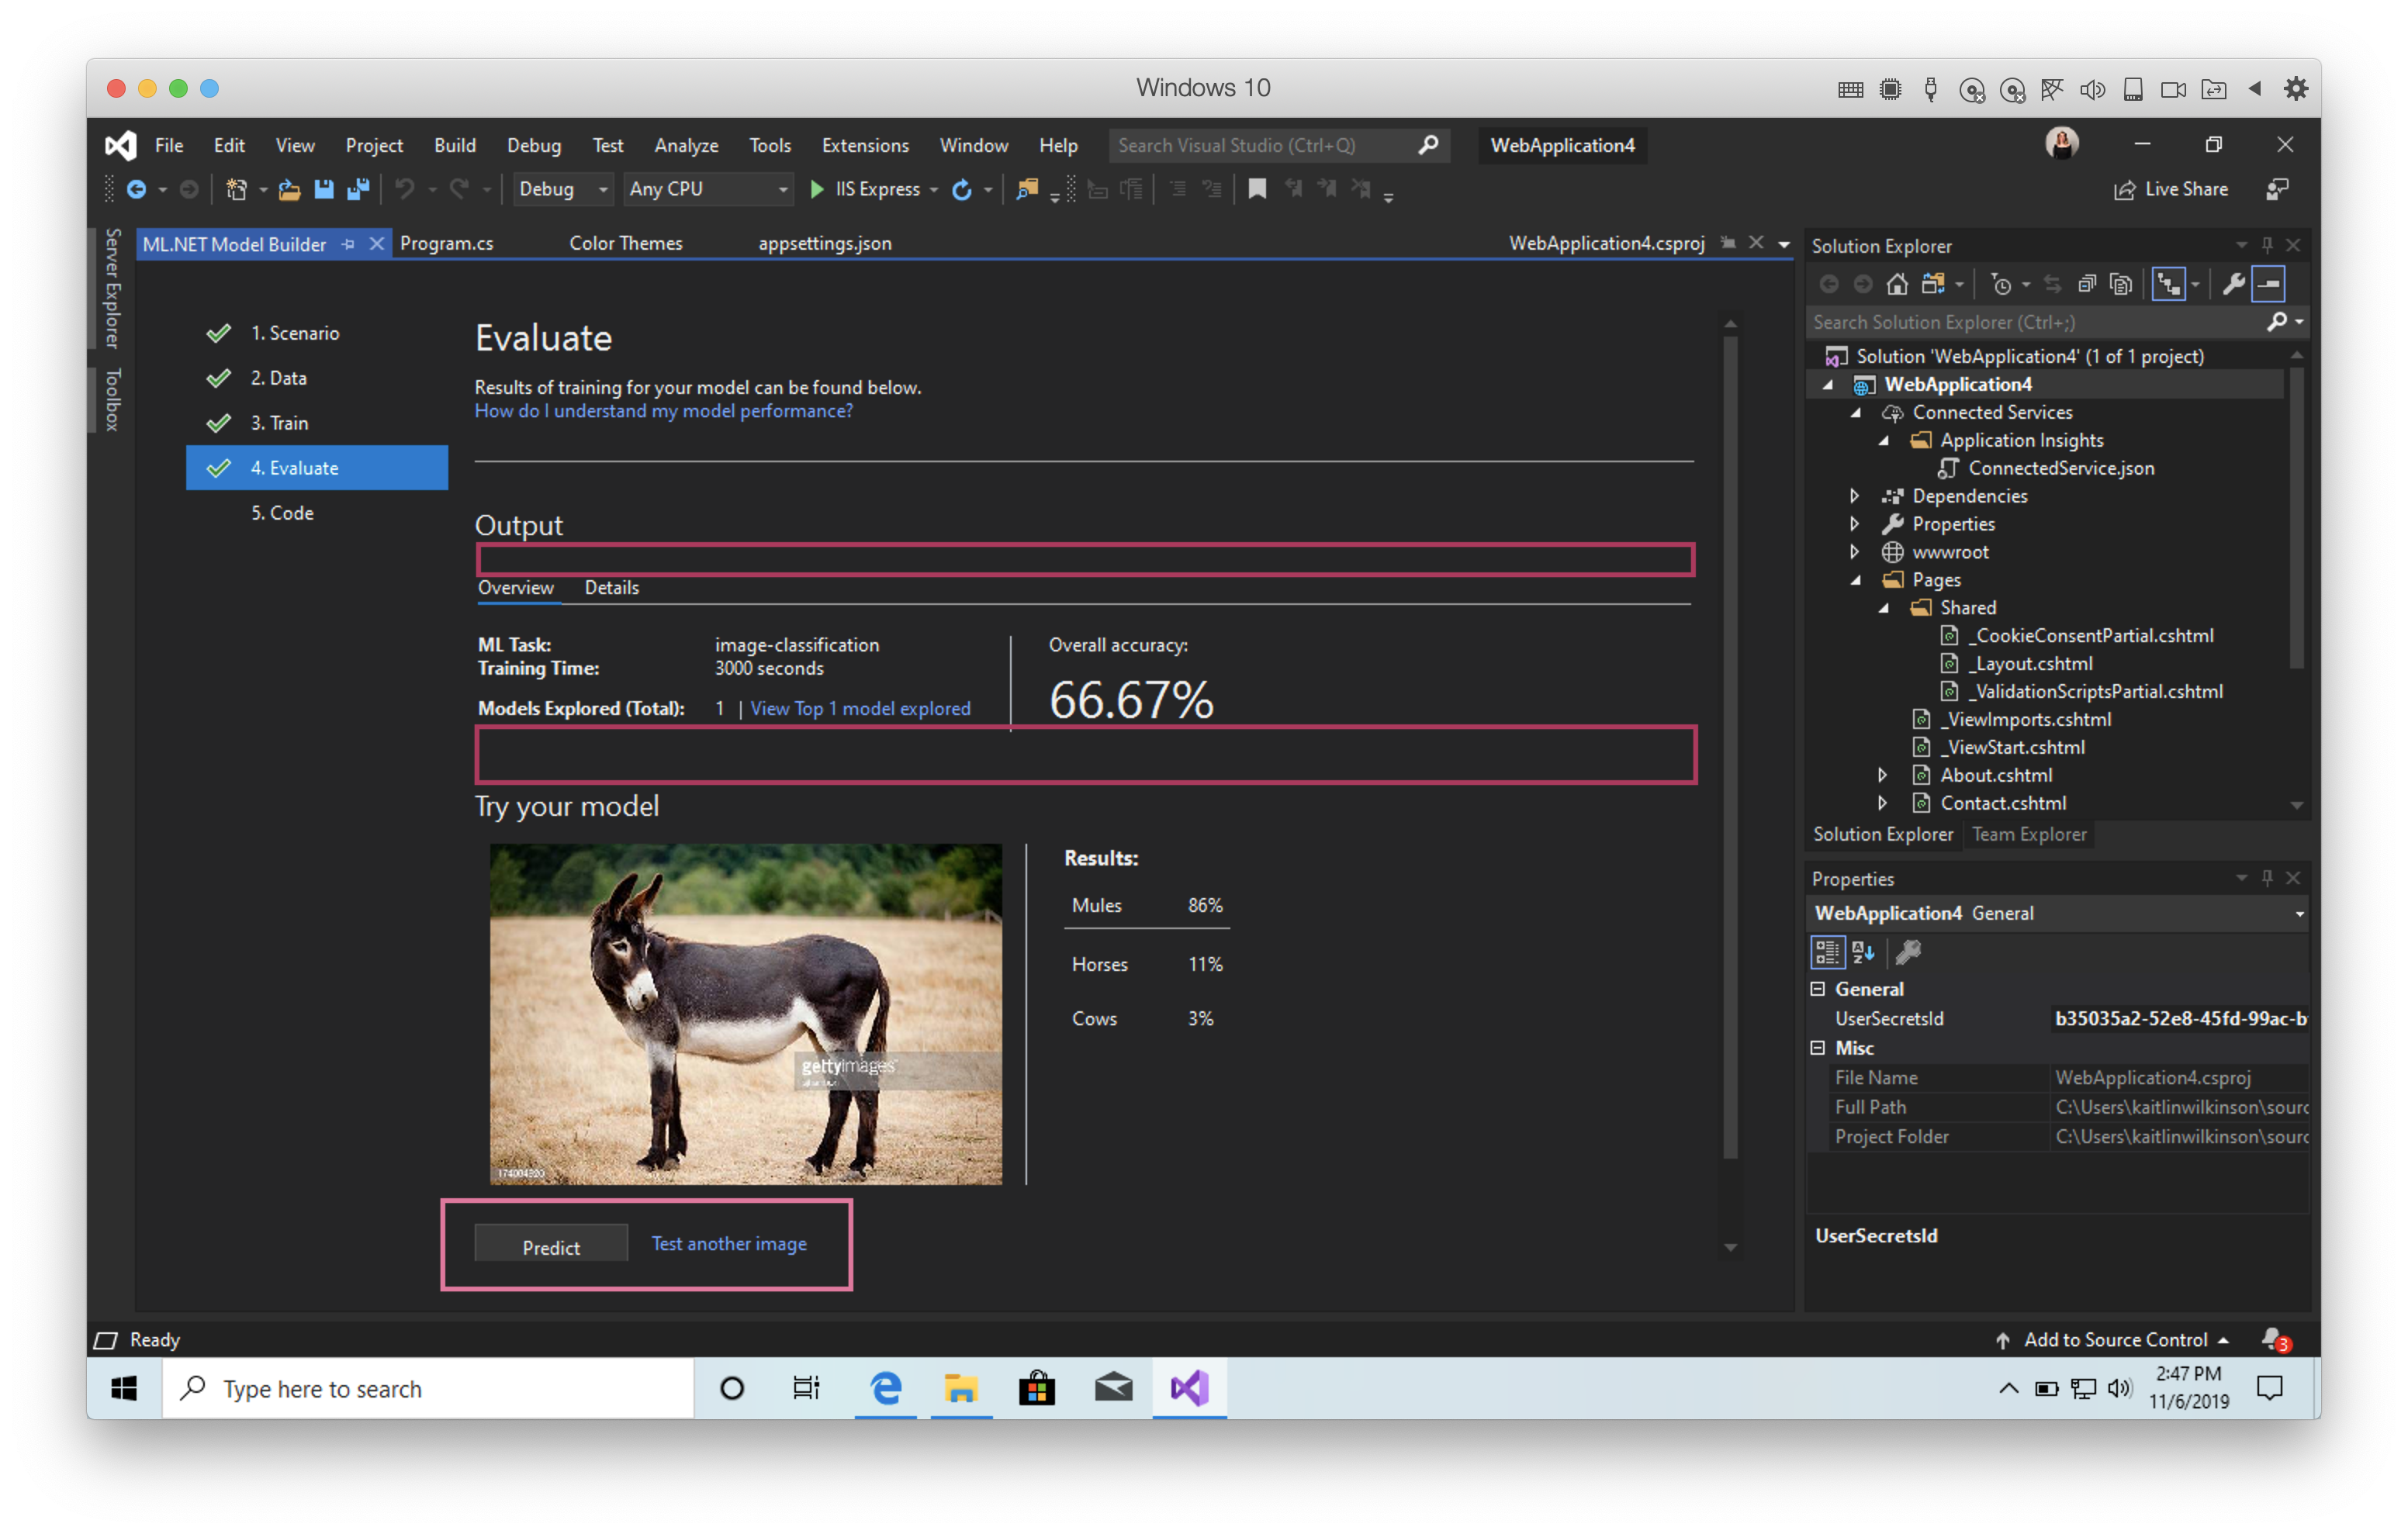The image size is (2408, 1534).
Task: Pin the ML.NET Model Builder tab
Action: click(349, 243)
